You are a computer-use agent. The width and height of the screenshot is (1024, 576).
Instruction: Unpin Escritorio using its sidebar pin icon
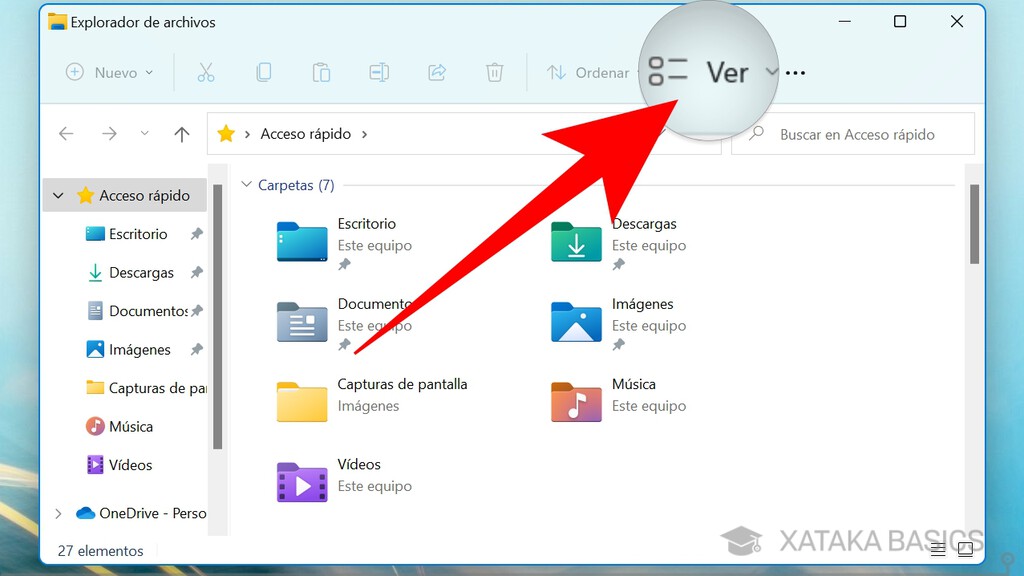(196, 233)
